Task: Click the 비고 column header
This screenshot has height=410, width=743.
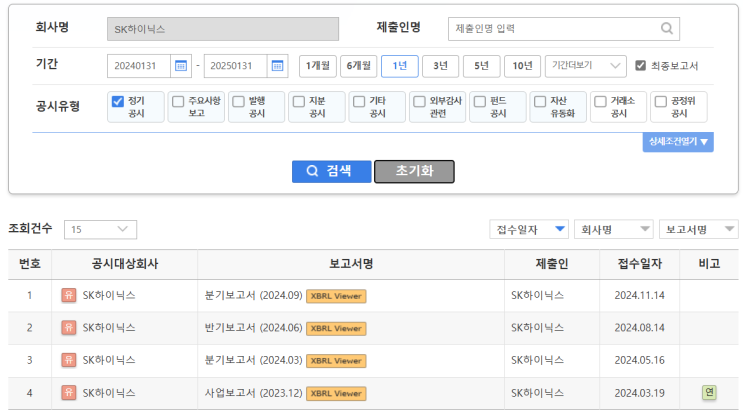Action: point(709,264)
